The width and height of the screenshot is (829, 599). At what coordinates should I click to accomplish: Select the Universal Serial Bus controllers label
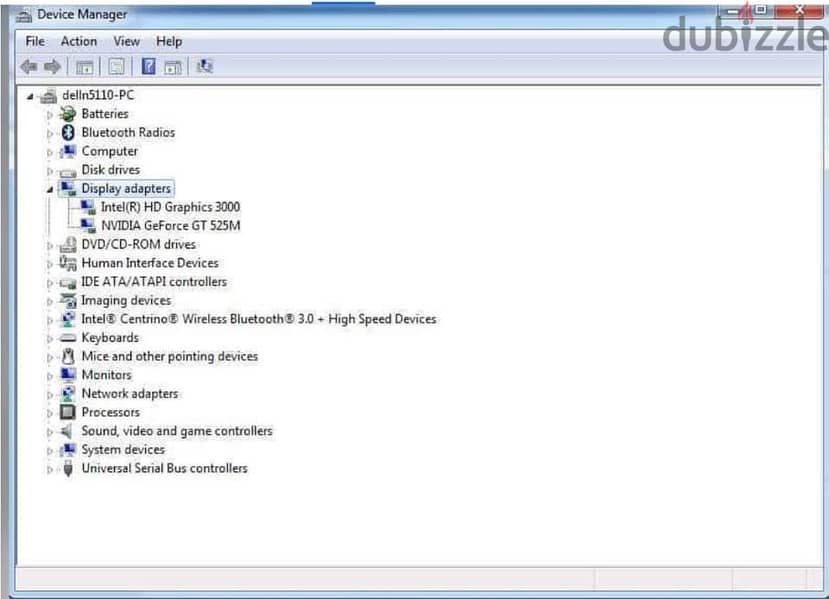pos(164,468)
